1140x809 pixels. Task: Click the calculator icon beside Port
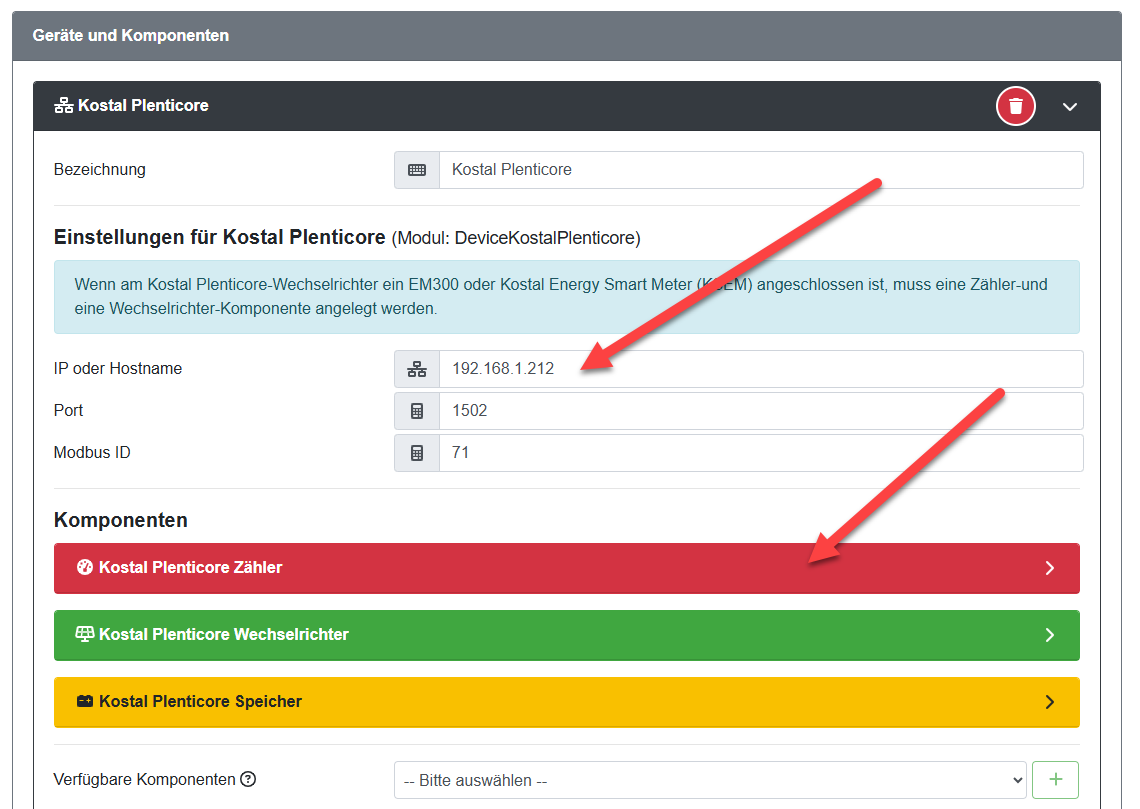(x=417, y=411)
